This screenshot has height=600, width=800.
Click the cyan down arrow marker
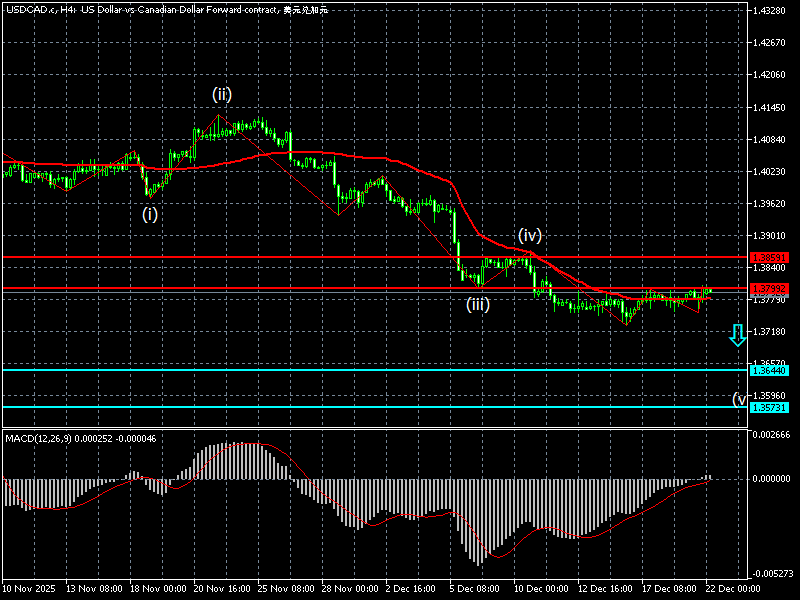(x=737, y=335)
